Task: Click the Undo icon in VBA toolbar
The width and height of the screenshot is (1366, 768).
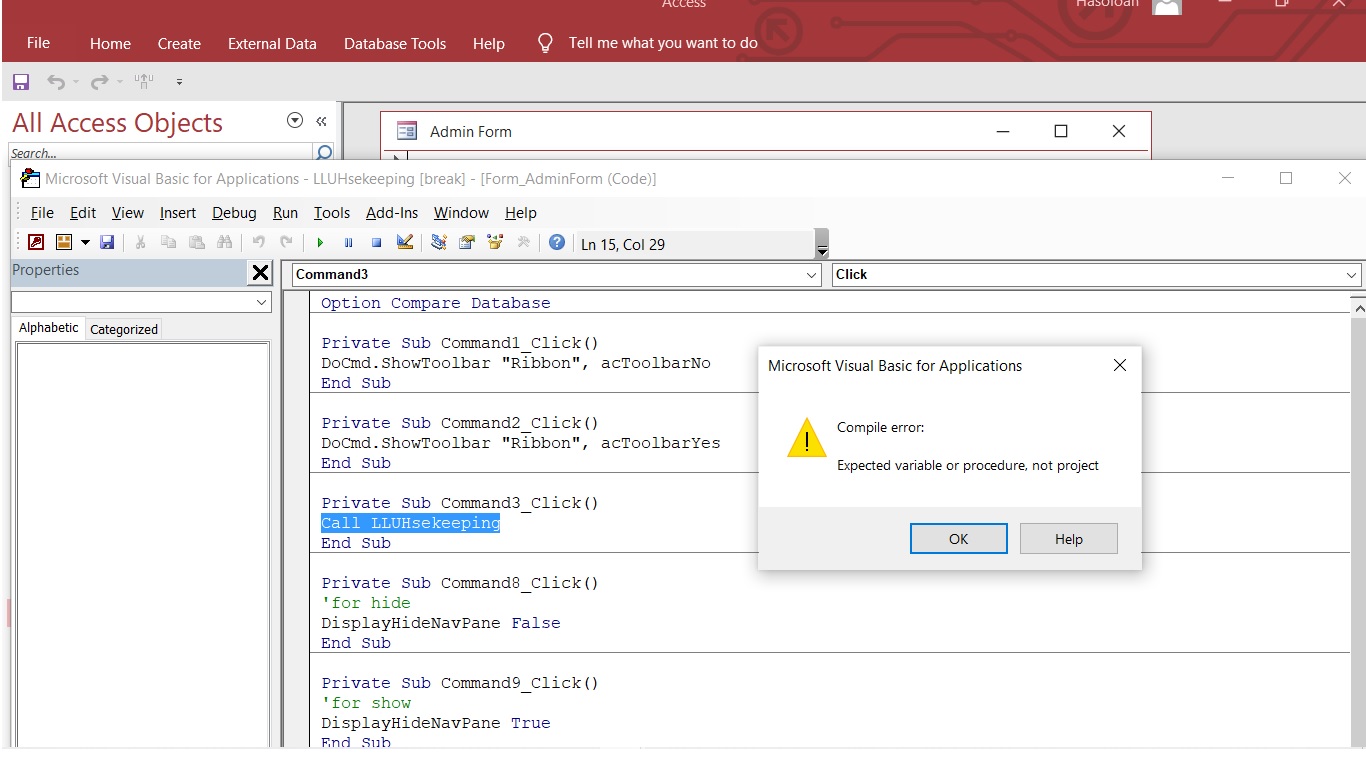Action: (258, 242)
